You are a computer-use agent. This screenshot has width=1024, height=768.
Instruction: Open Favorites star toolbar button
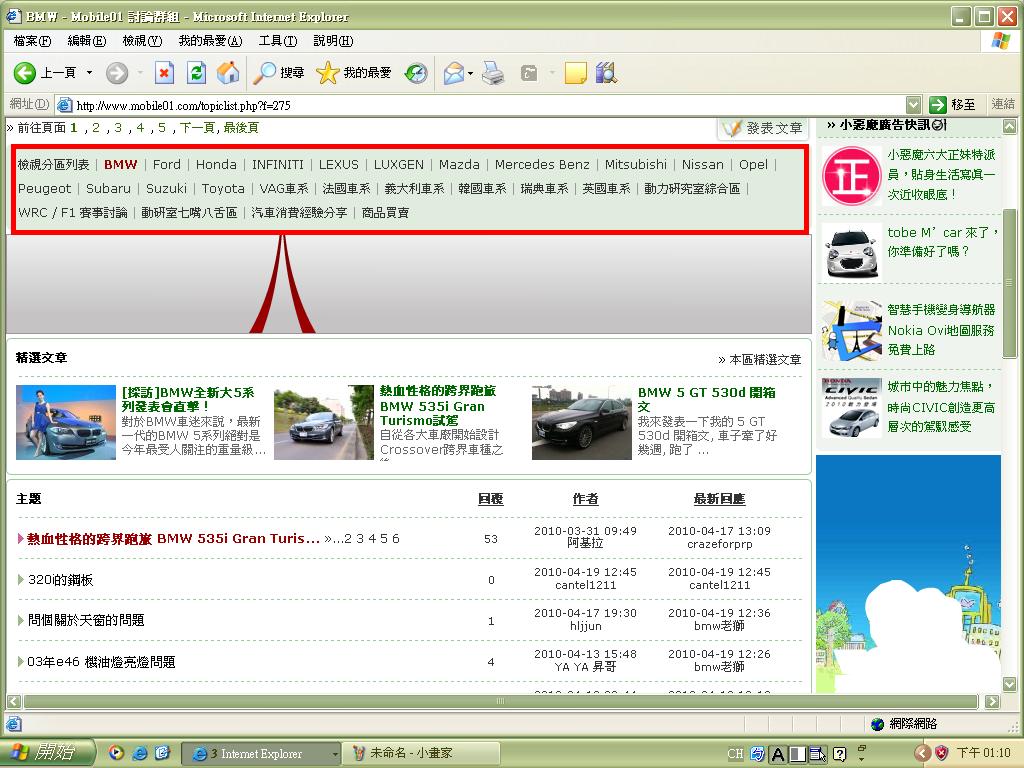(x=353, y=72)
